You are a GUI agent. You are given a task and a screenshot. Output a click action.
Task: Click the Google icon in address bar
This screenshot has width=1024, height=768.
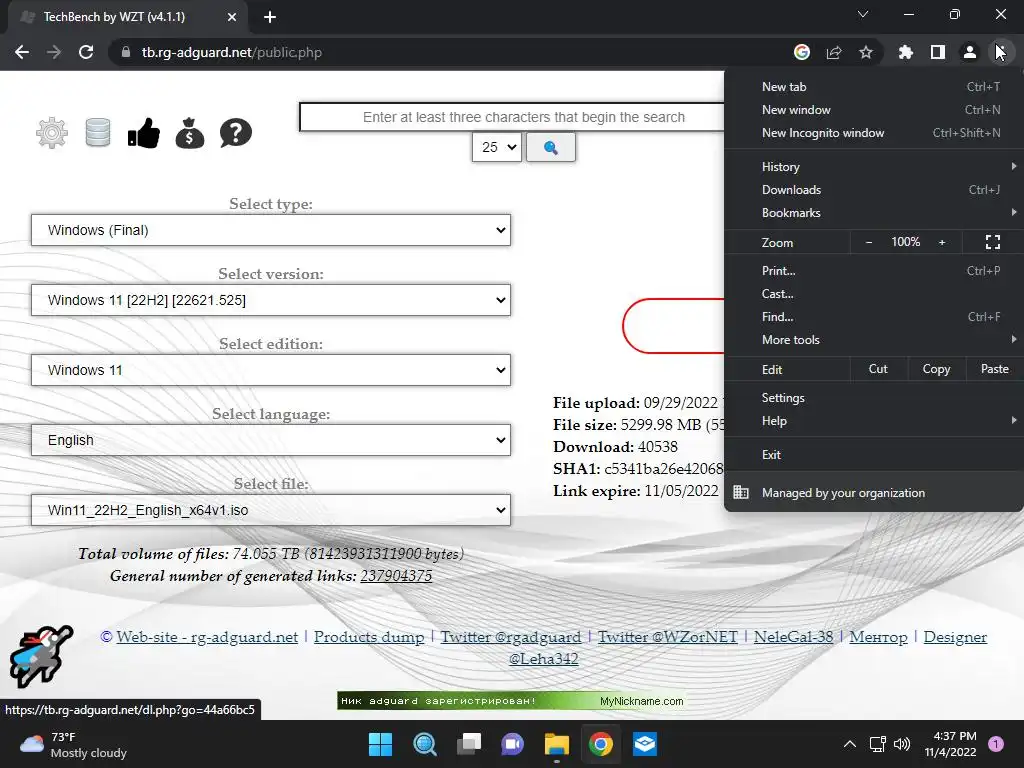coord(802,52)
